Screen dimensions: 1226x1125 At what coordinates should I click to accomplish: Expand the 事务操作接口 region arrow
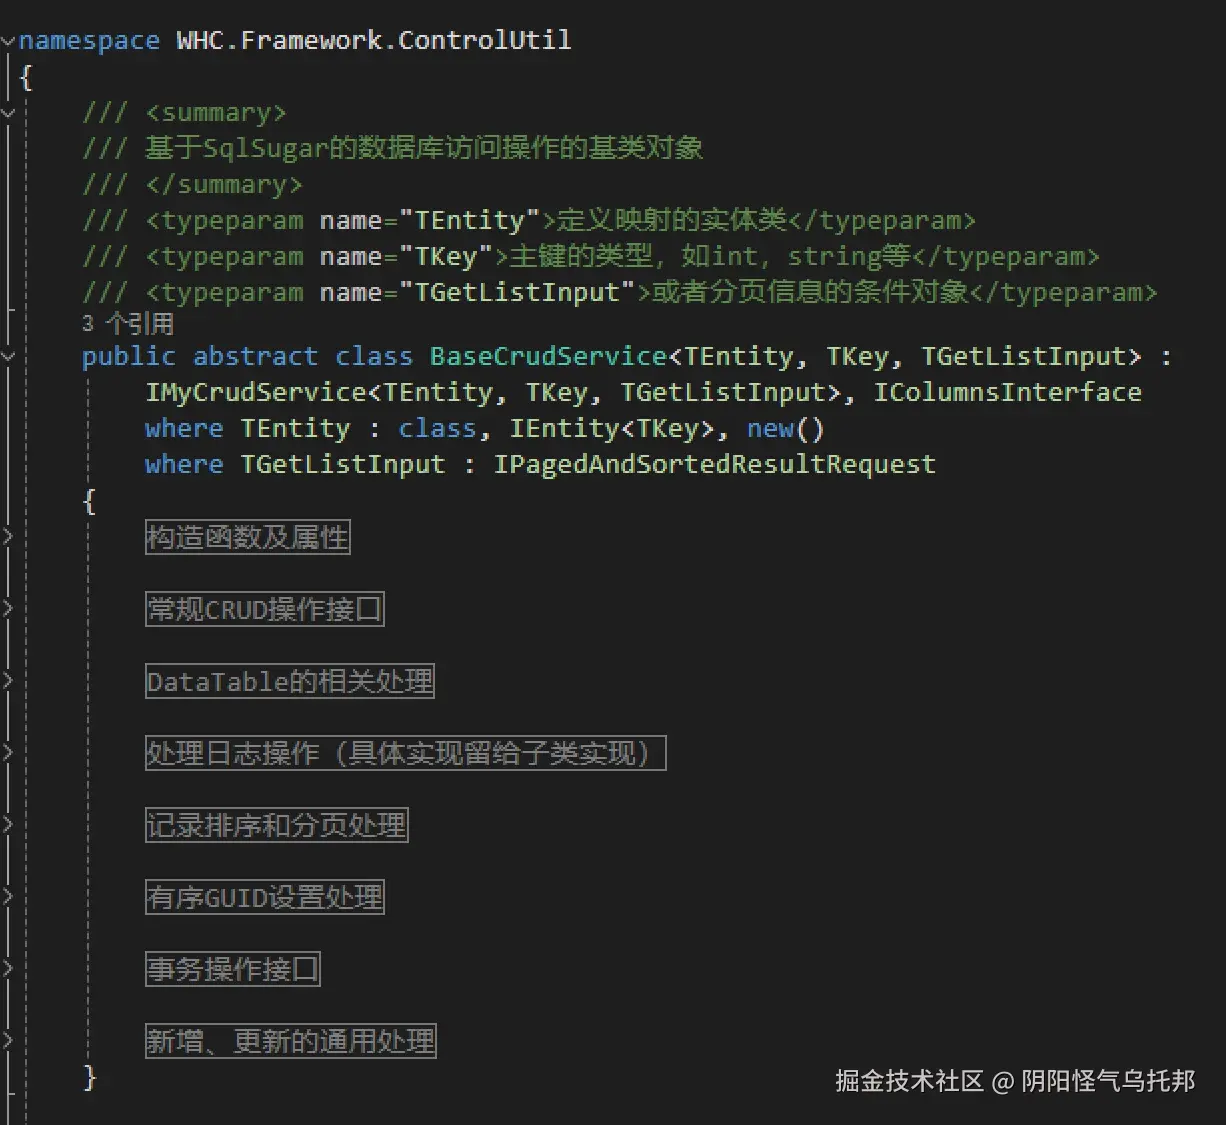pos(8,969)
